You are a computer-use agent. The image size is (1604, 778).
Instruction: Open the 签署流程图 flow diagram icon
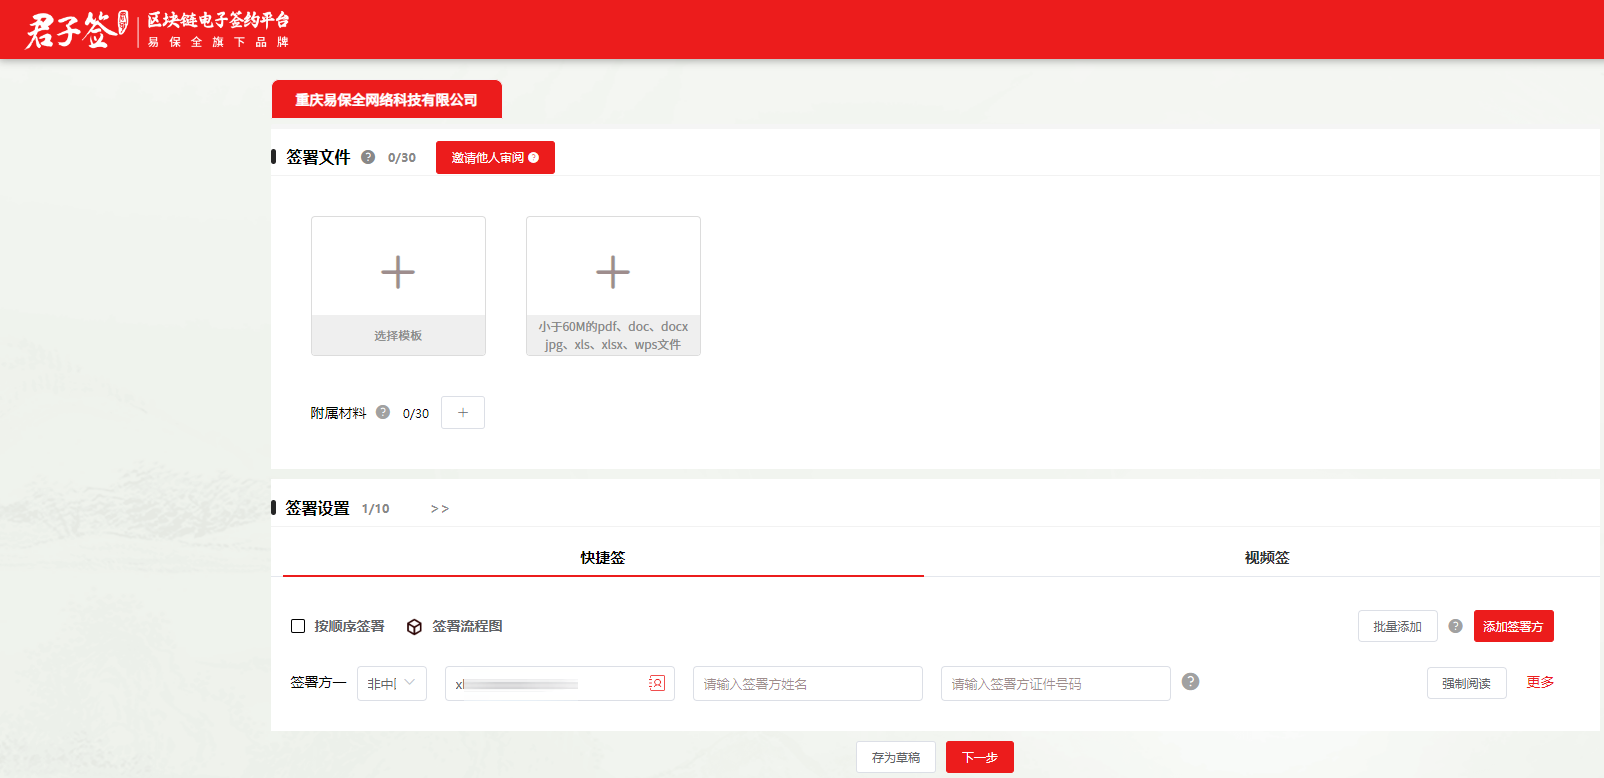414,627
